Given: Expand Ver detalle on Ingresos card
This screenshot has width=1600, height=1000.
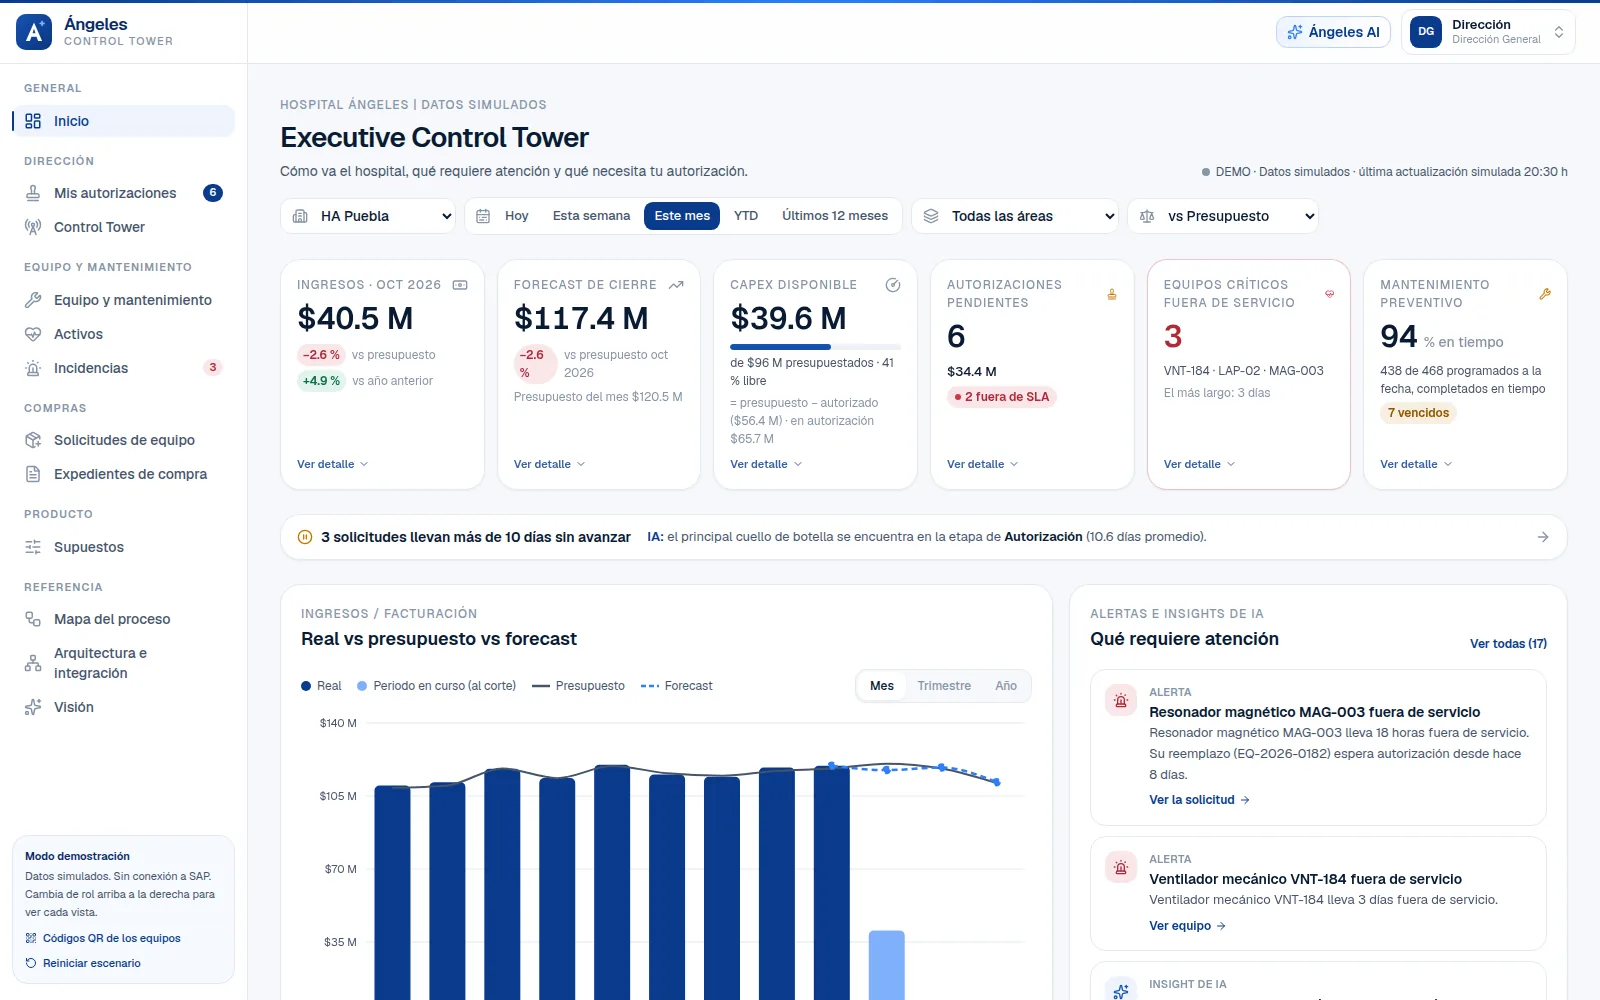Looking at the screenshot, I should tap(332, 464).
